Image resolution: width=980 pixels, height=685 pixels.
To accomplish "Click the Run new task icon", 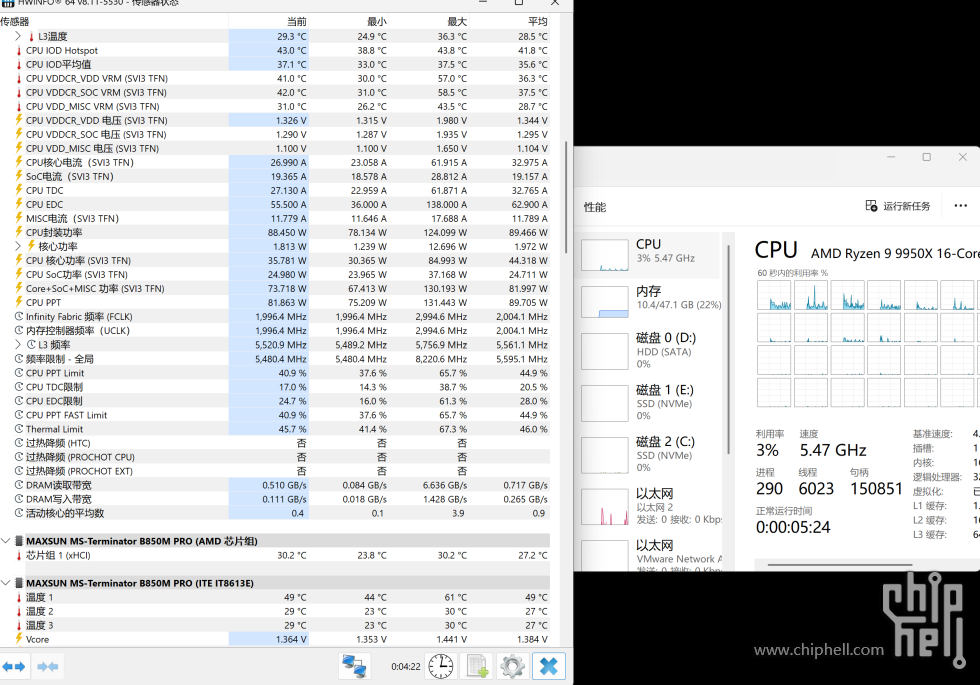I will coord(871,206).
